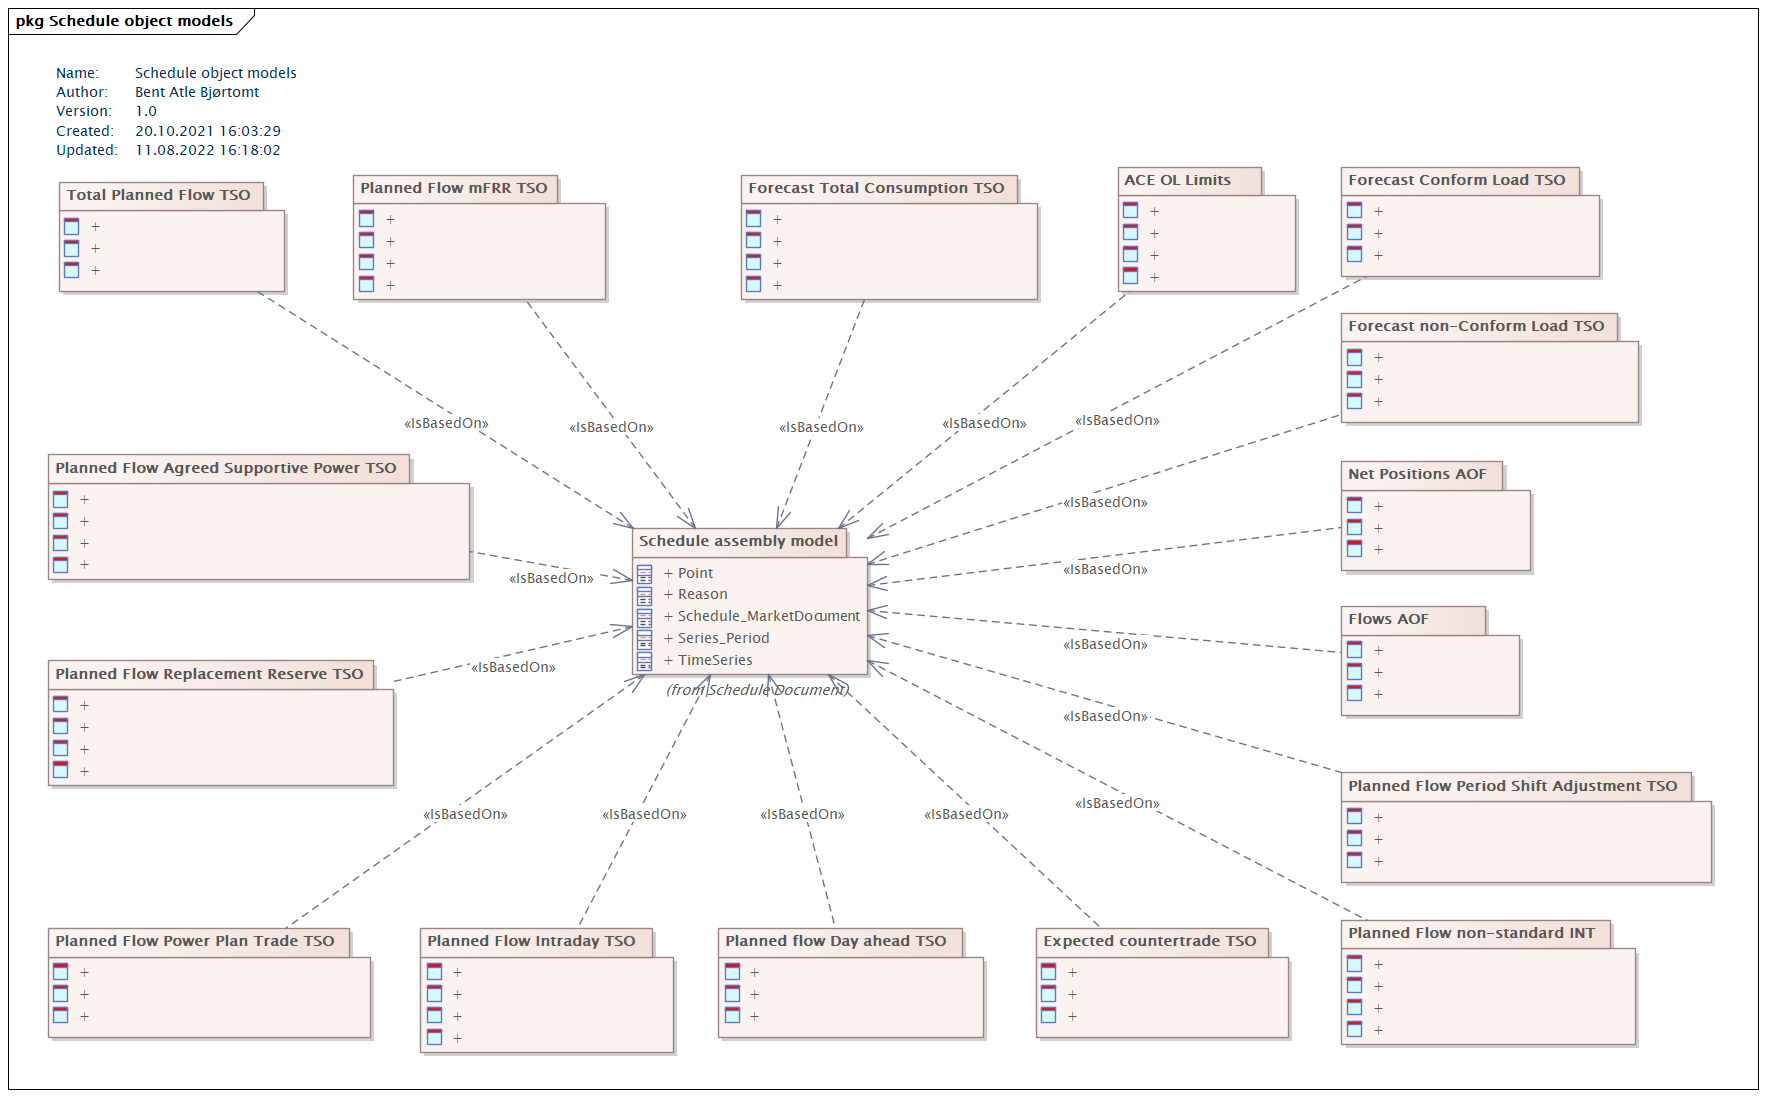
Task: Click IsBasedOn label on Planned Flow Replacement Reserve connector
Action: click(513, 667)
